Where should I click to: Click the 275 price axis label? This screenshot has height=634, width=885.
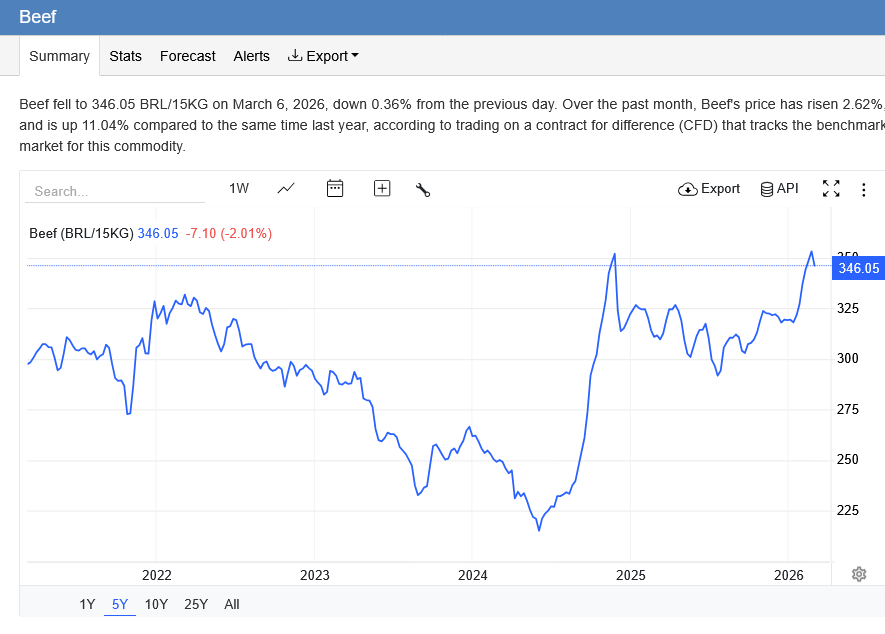(x=847, y=409)
